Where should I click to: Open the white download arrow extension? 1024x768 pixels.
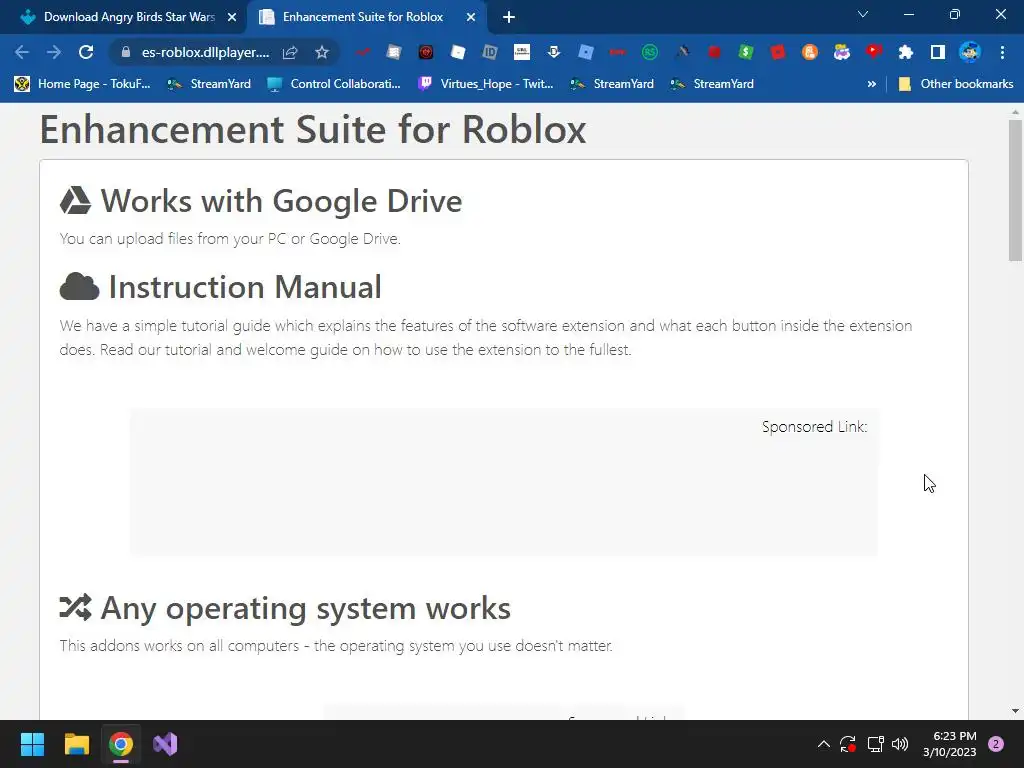point(554,52)
